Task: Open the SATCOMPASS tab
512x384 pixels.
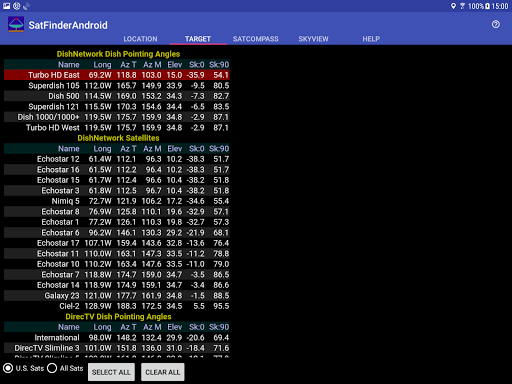Action: pos(256,39)
